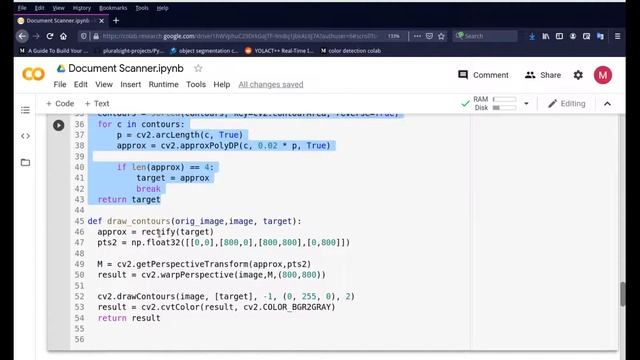
Task: Open the RAM/Disk connection dropdown arrow
Action: coord(526,104)
